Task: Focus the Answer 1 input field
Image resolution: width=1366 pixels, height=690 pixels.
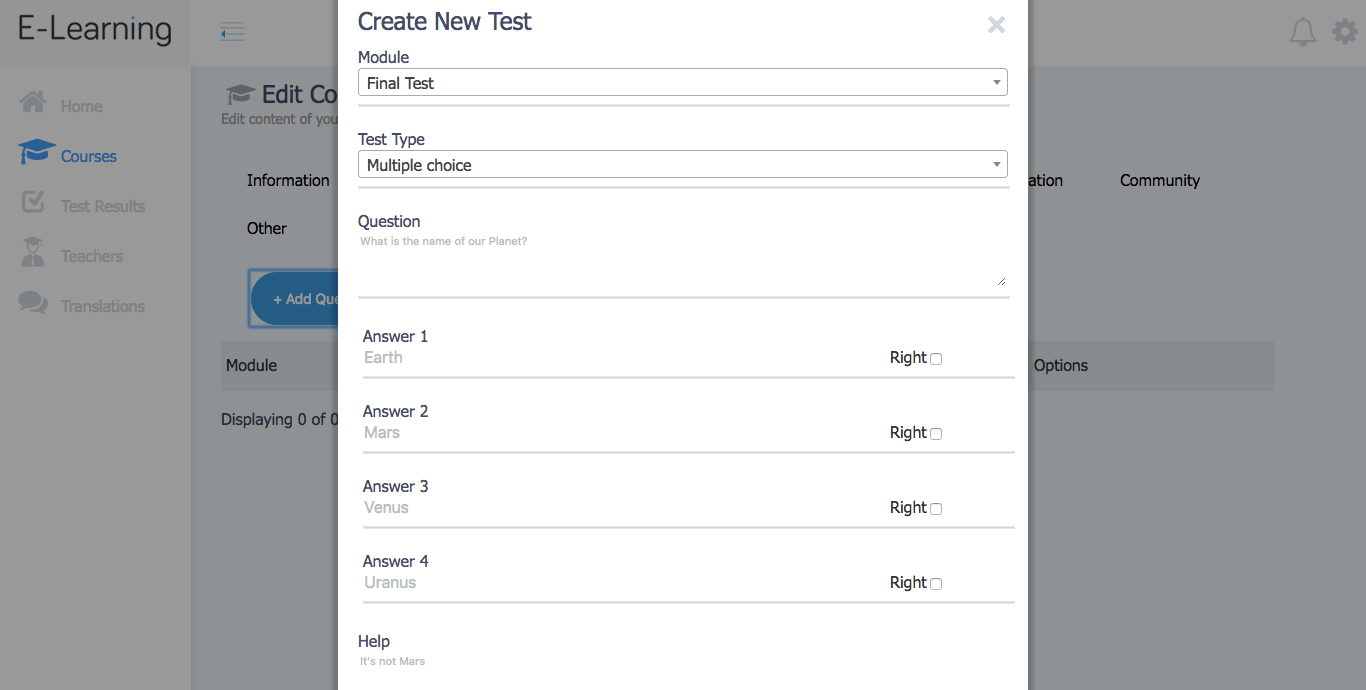Action: point(620,358)
